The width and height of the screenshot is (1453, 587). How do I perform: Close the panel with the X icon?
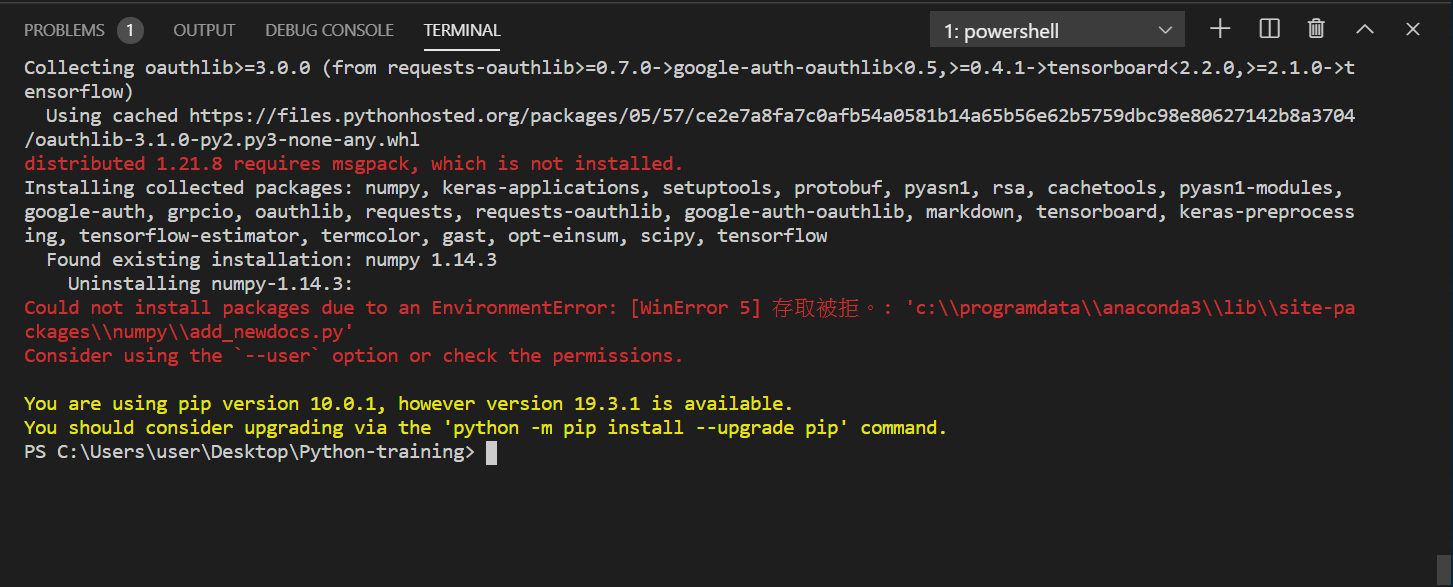tap(1413, 29)
